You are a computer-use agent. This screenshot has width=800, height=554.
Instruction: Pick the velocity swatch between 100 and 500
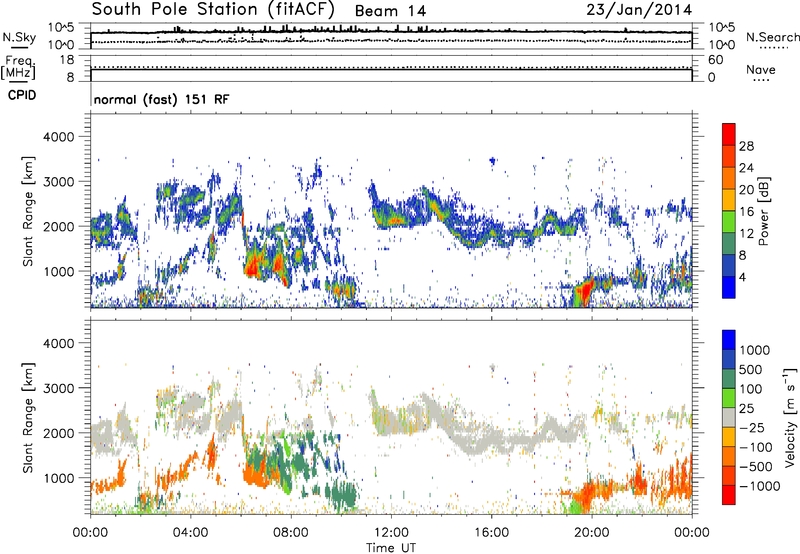coord(729,379)
